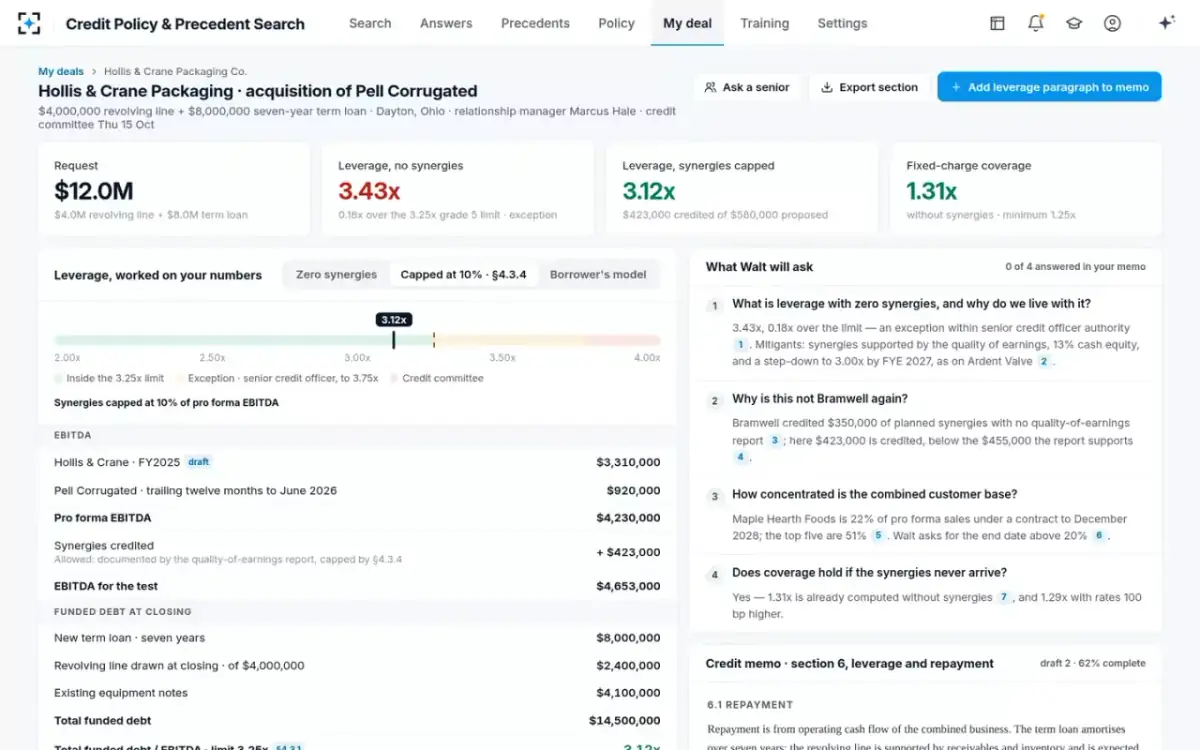Click the 6.1 REPAYMENT heading in memo

pos(750,704)
